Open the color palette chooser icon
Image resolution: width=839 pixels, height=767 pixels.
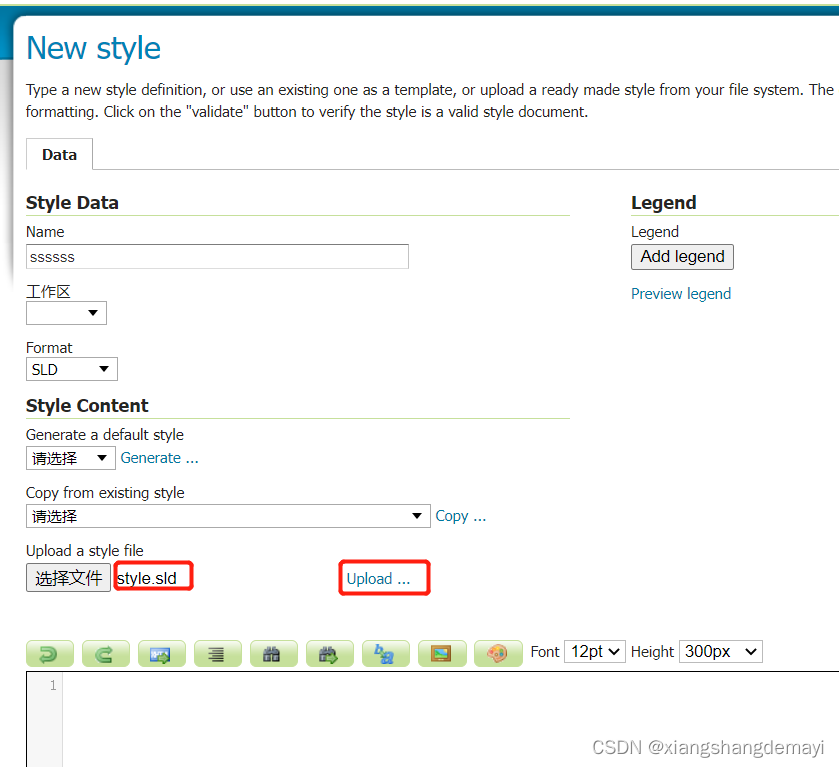498,653
